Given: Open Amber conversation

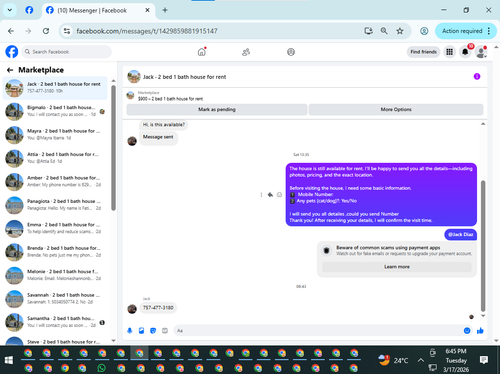Looking at the screenshot, I should tap(55, 182).
